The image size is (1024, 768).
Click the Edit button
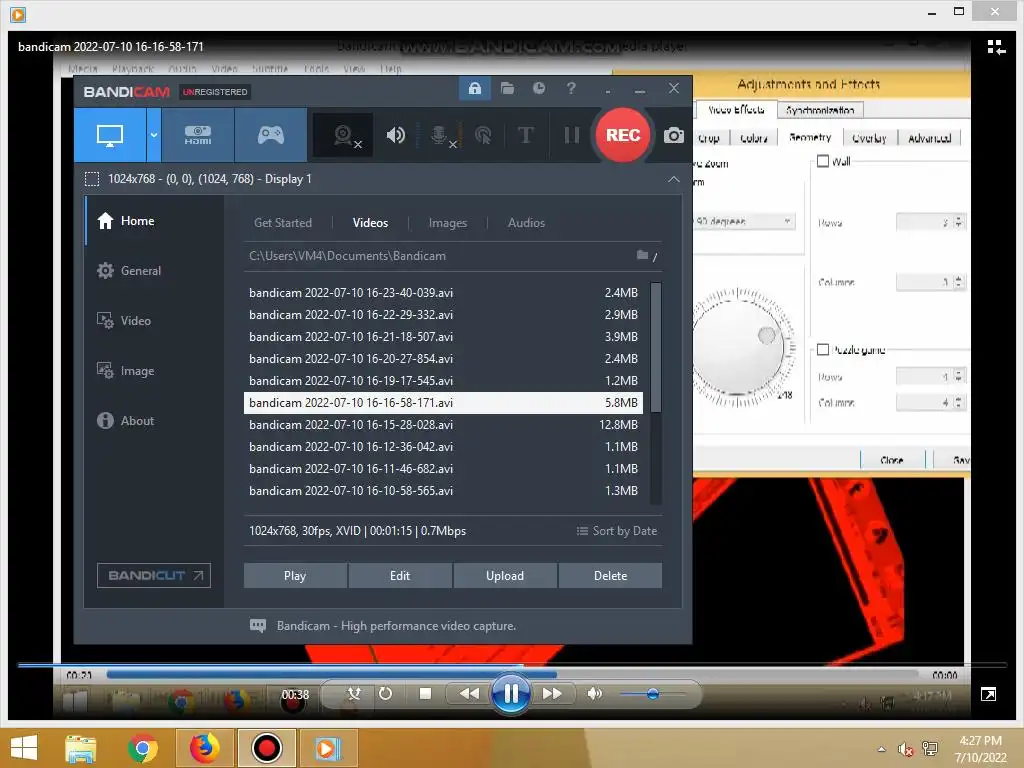coord(400,575)
